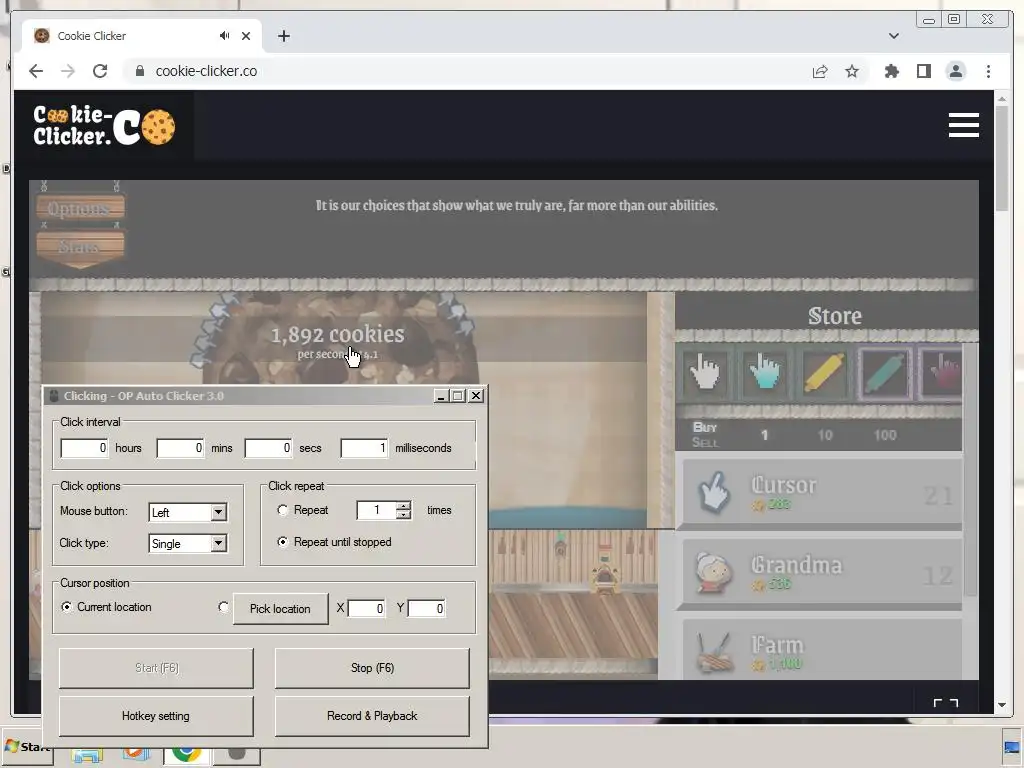Select the Repeat times radio option
This screenshot has height=768, width=1024.
(282, 510)
